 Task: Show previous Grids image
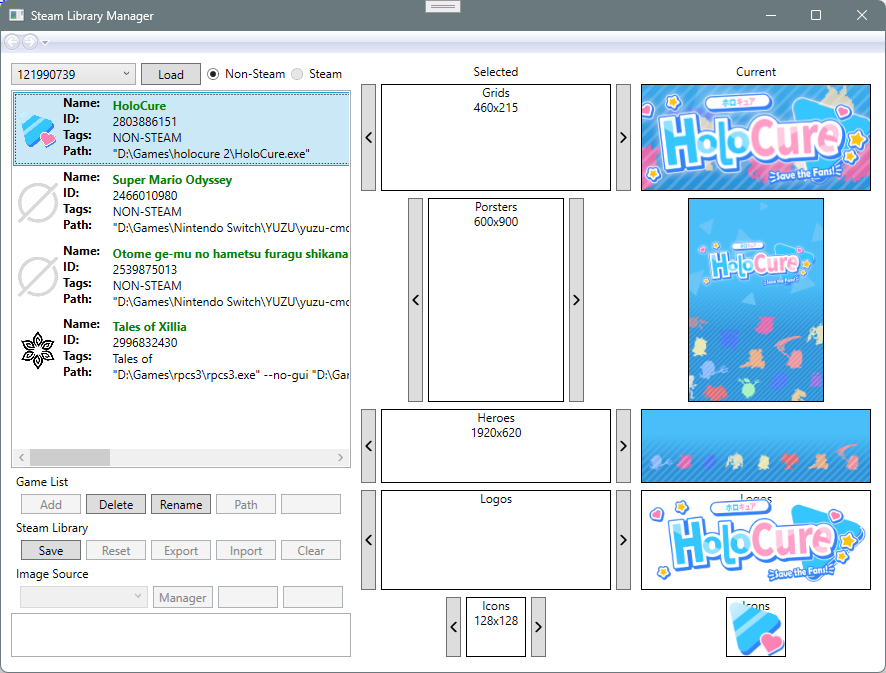[x=368, y=137]
